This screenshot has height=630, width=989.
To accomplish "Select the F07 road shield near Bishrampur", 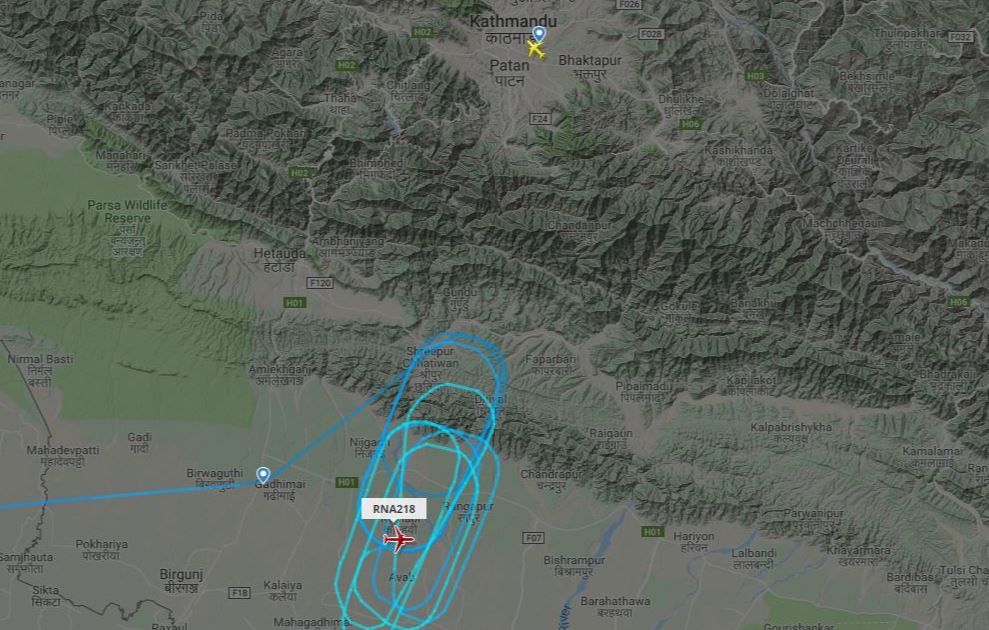I will [533, 538].
